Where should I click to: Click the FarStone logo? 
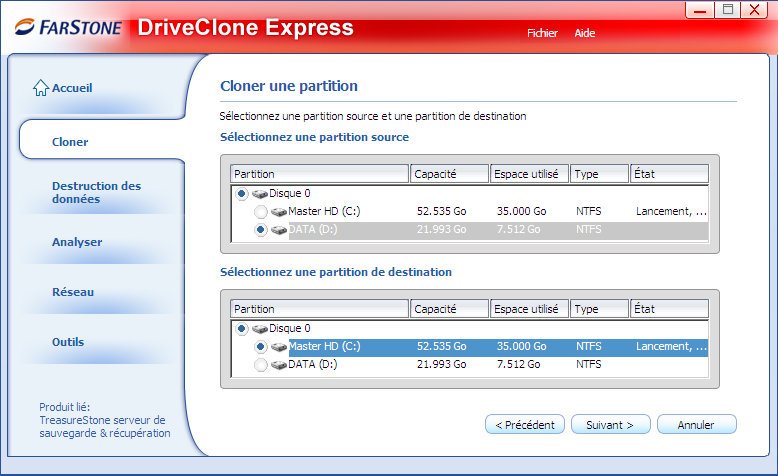tap(68, 27)
